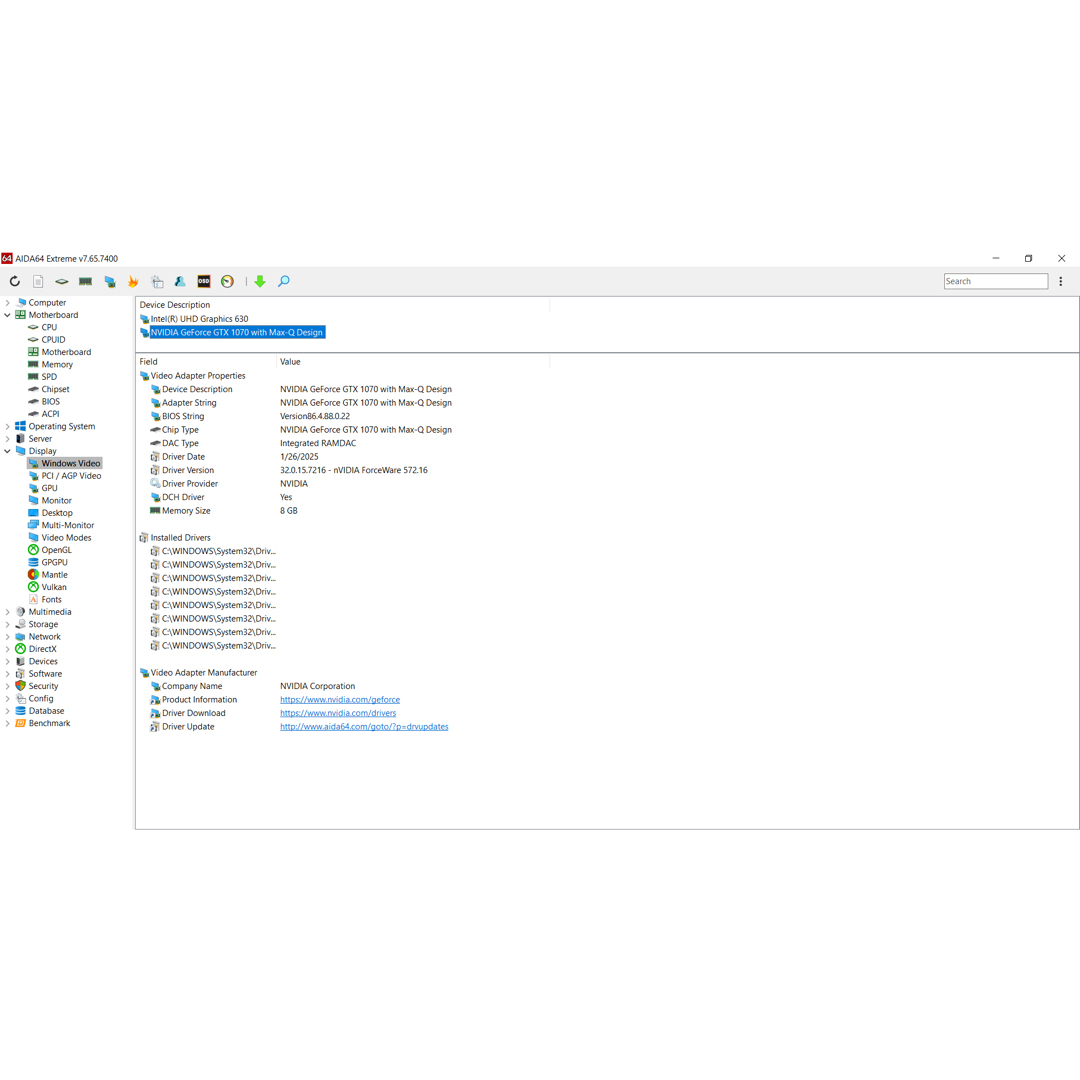Open the GPGPU tree item
This screenshot has height=1080, width=1080.
click(x=54, y=563)
